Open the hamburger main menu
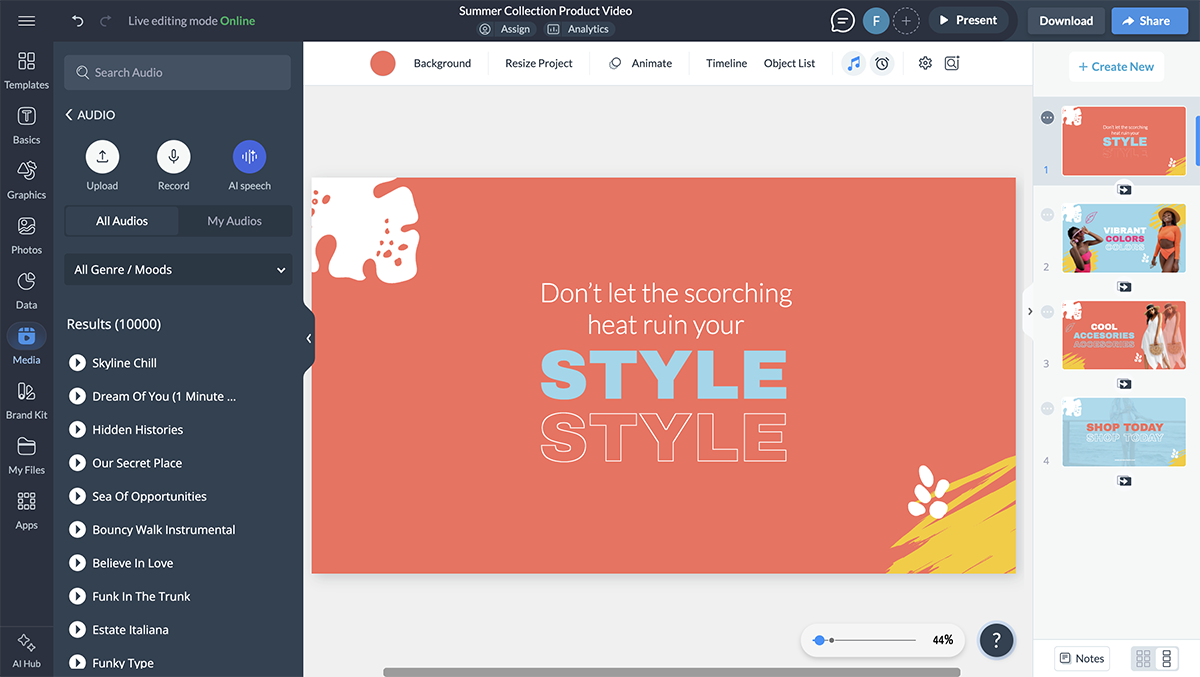1200x677 pixels. click(27, 21)
